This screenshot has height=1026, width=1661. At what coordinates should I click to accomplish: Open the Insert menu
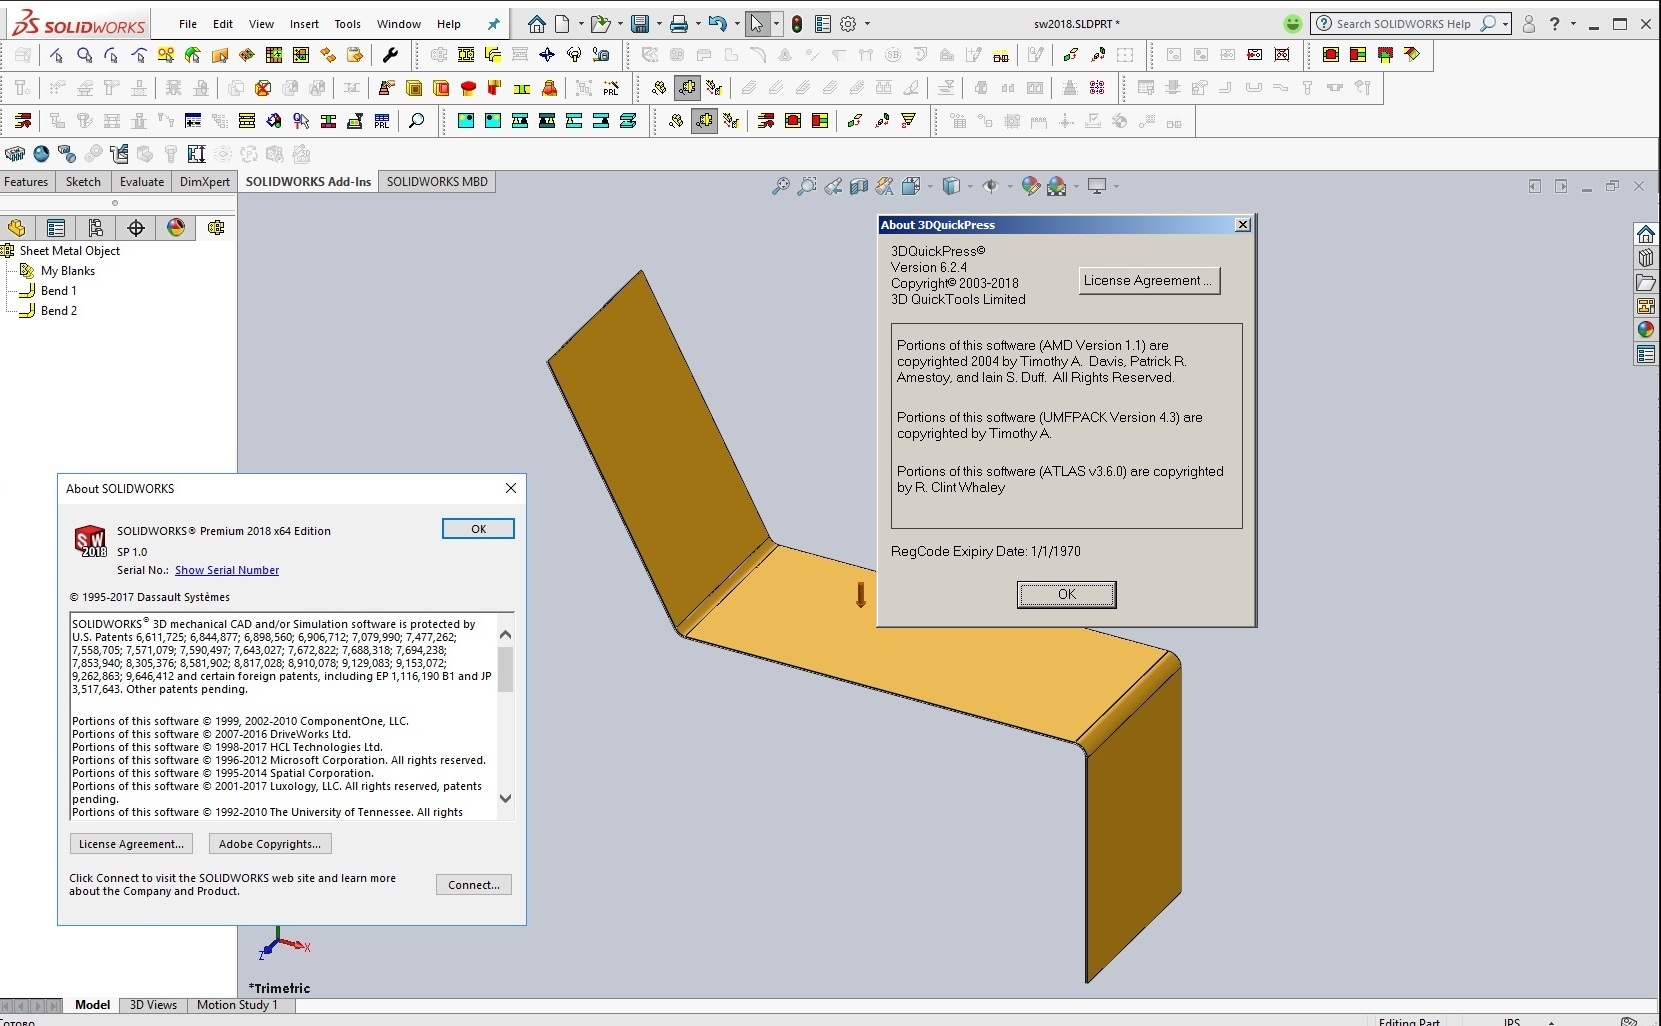[304, 24]
